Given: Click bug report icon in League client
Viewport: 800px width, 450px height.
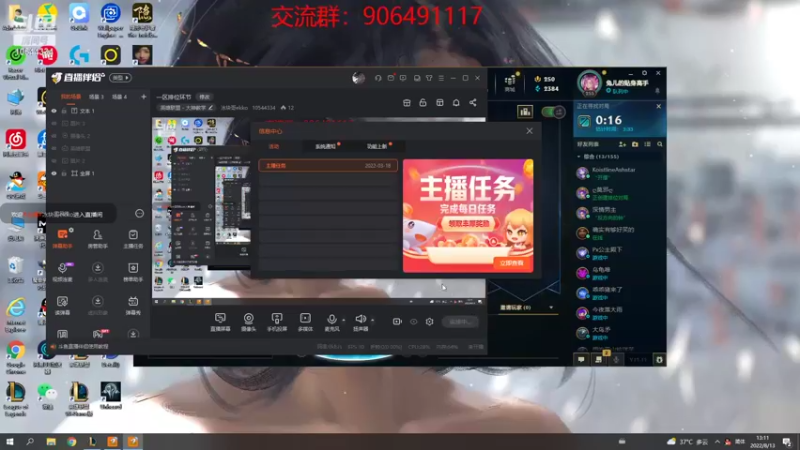Looking at the screenshot, I should coord(659,360).
